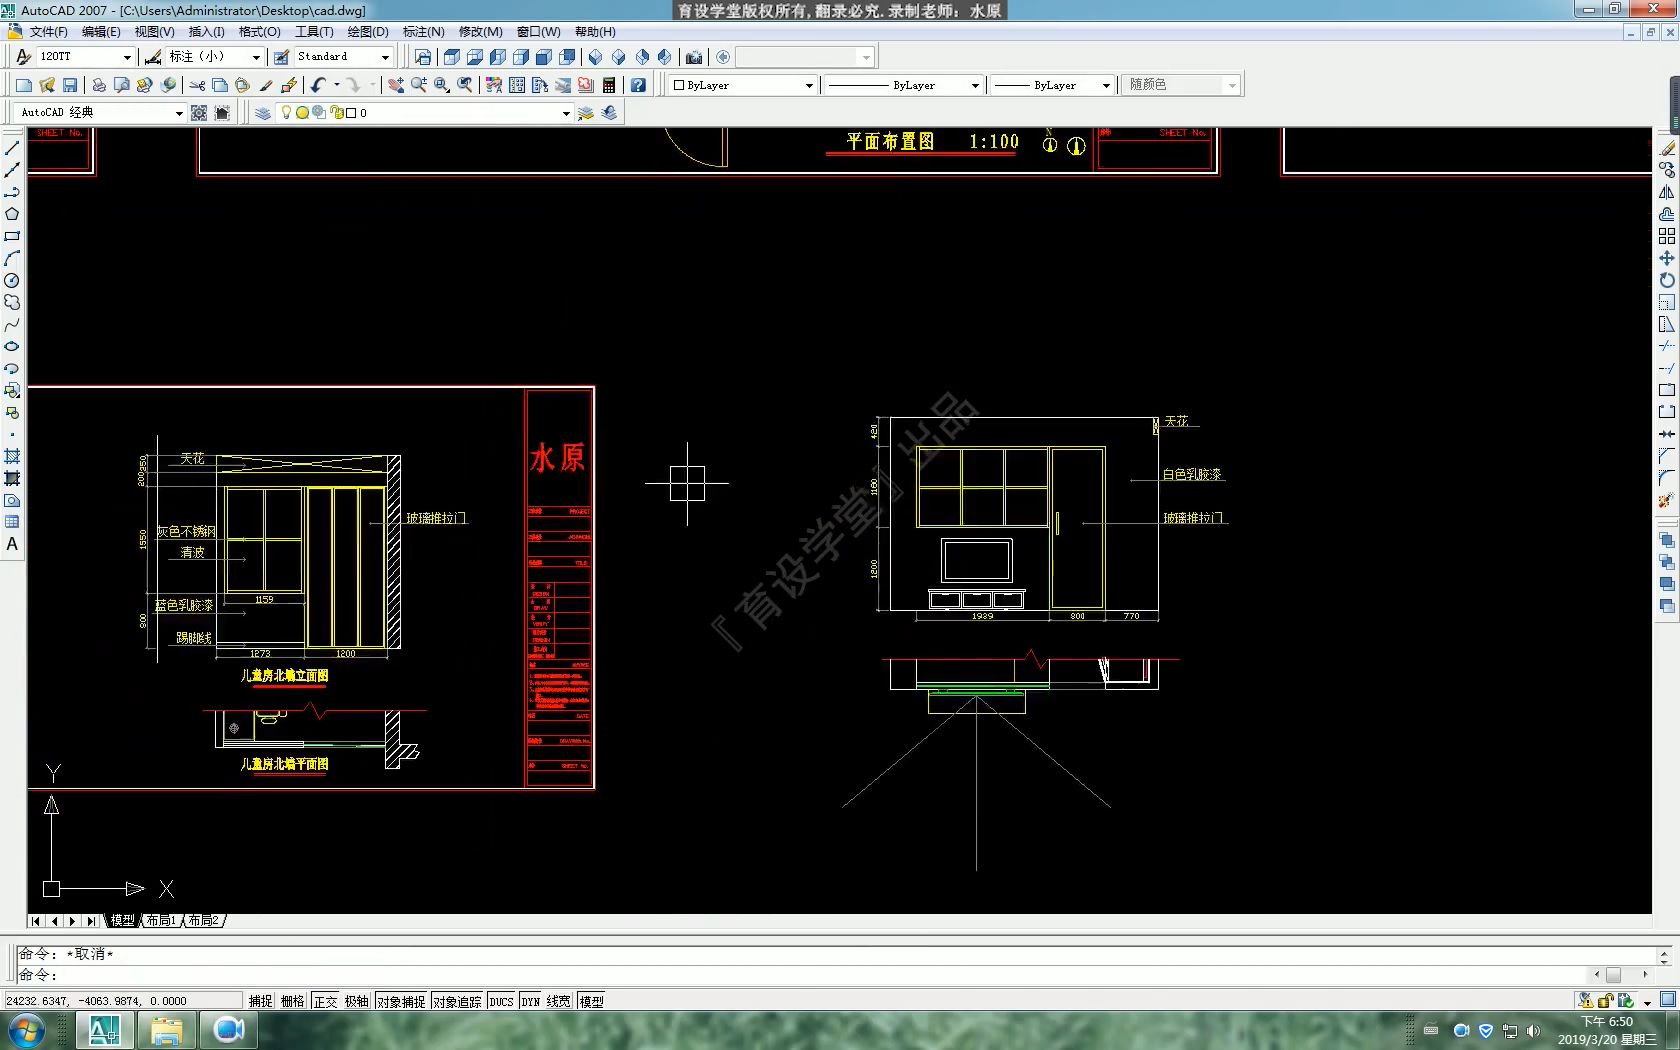Viewport: 1680px width, 1050px height.
Task: Select the Polygon draw tool
Action: (x=12, y=214)
